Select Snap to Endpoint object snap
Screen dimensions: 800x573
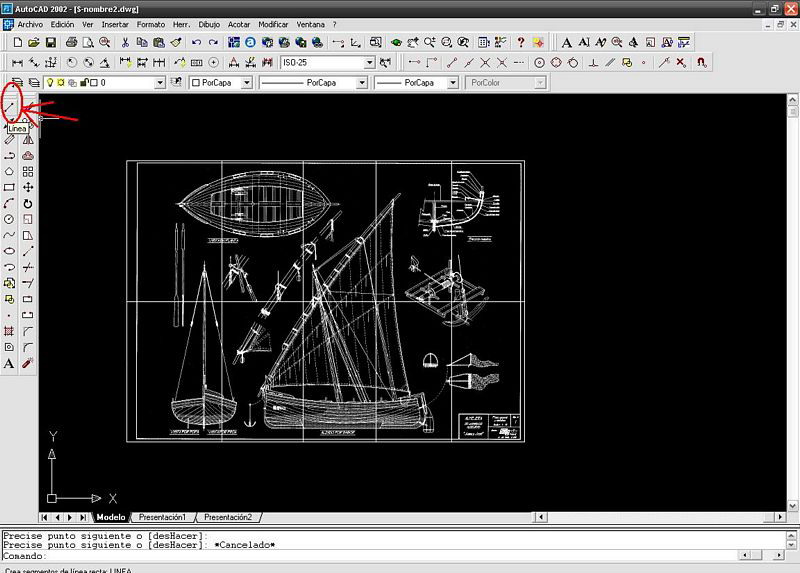tap(452, 63)
